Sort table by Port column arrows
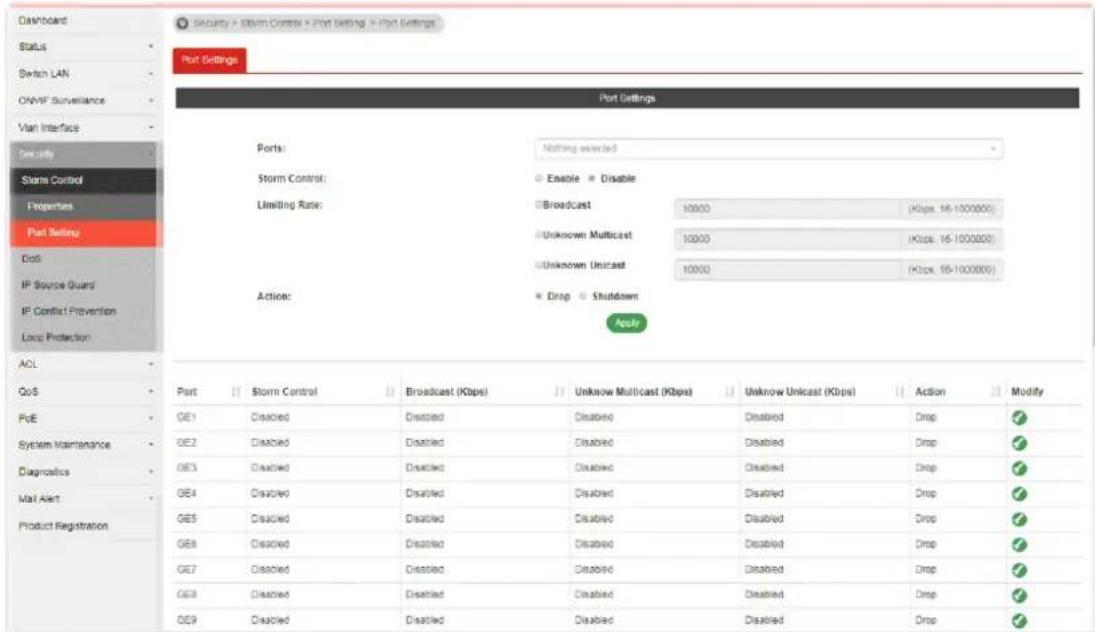The height and width of the screenshot is (632, 1095). (235, 392)
